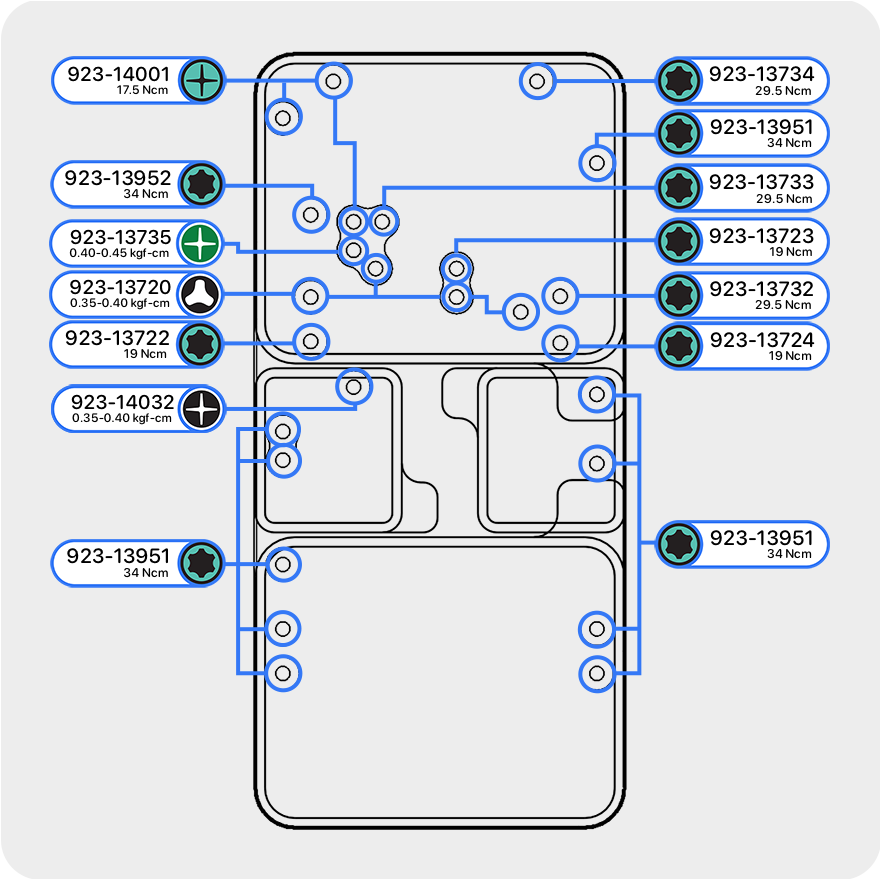Click the 923-13735 part number label

tap(119, 237)
